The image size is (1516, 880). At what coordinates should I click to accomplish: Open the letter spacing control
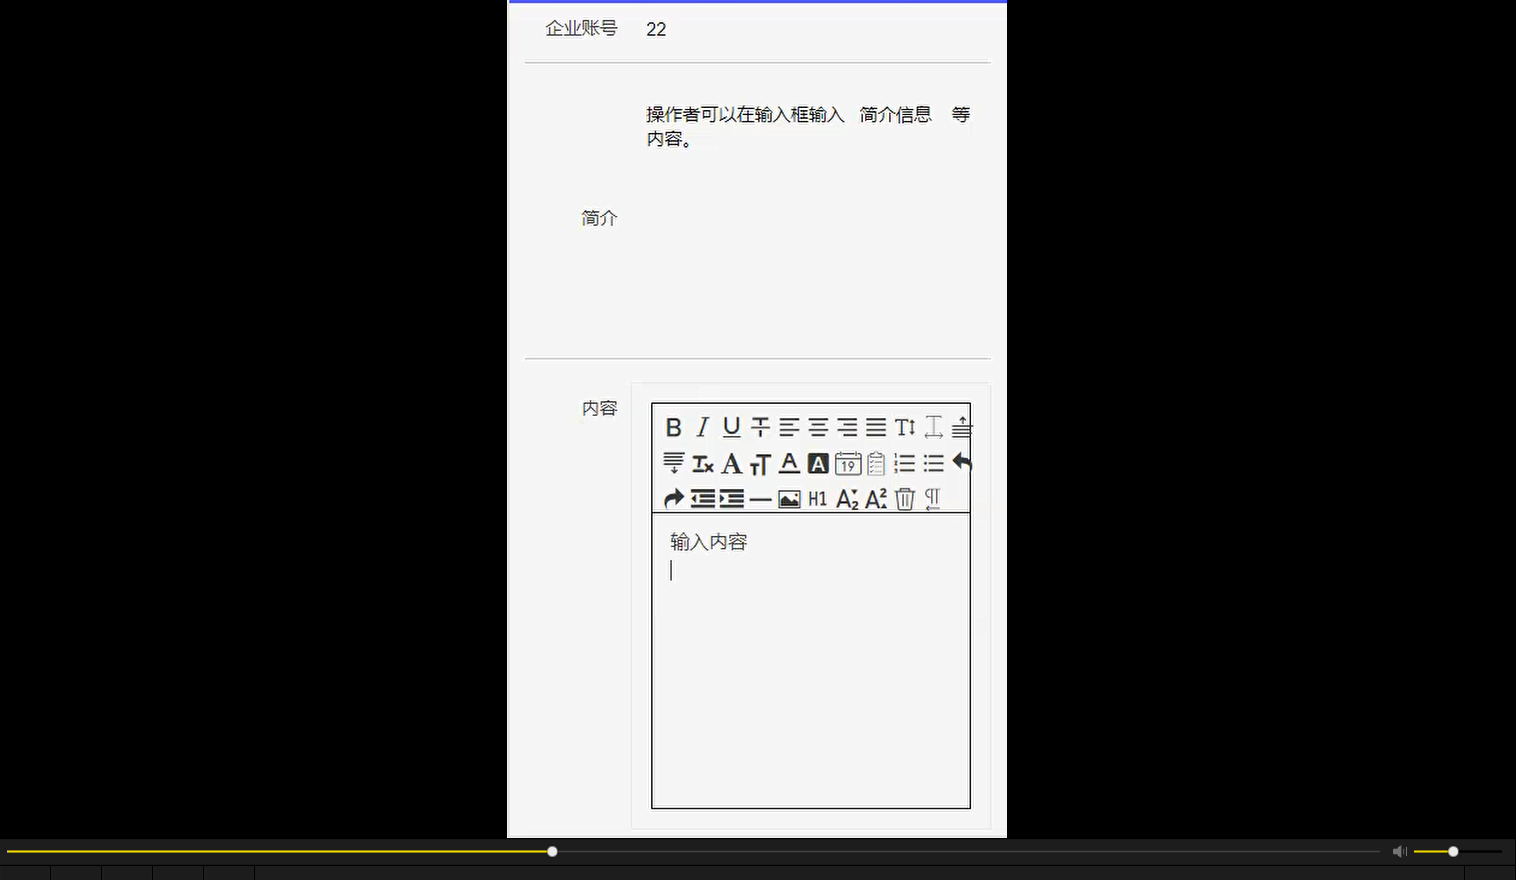(x=933, y=427)
